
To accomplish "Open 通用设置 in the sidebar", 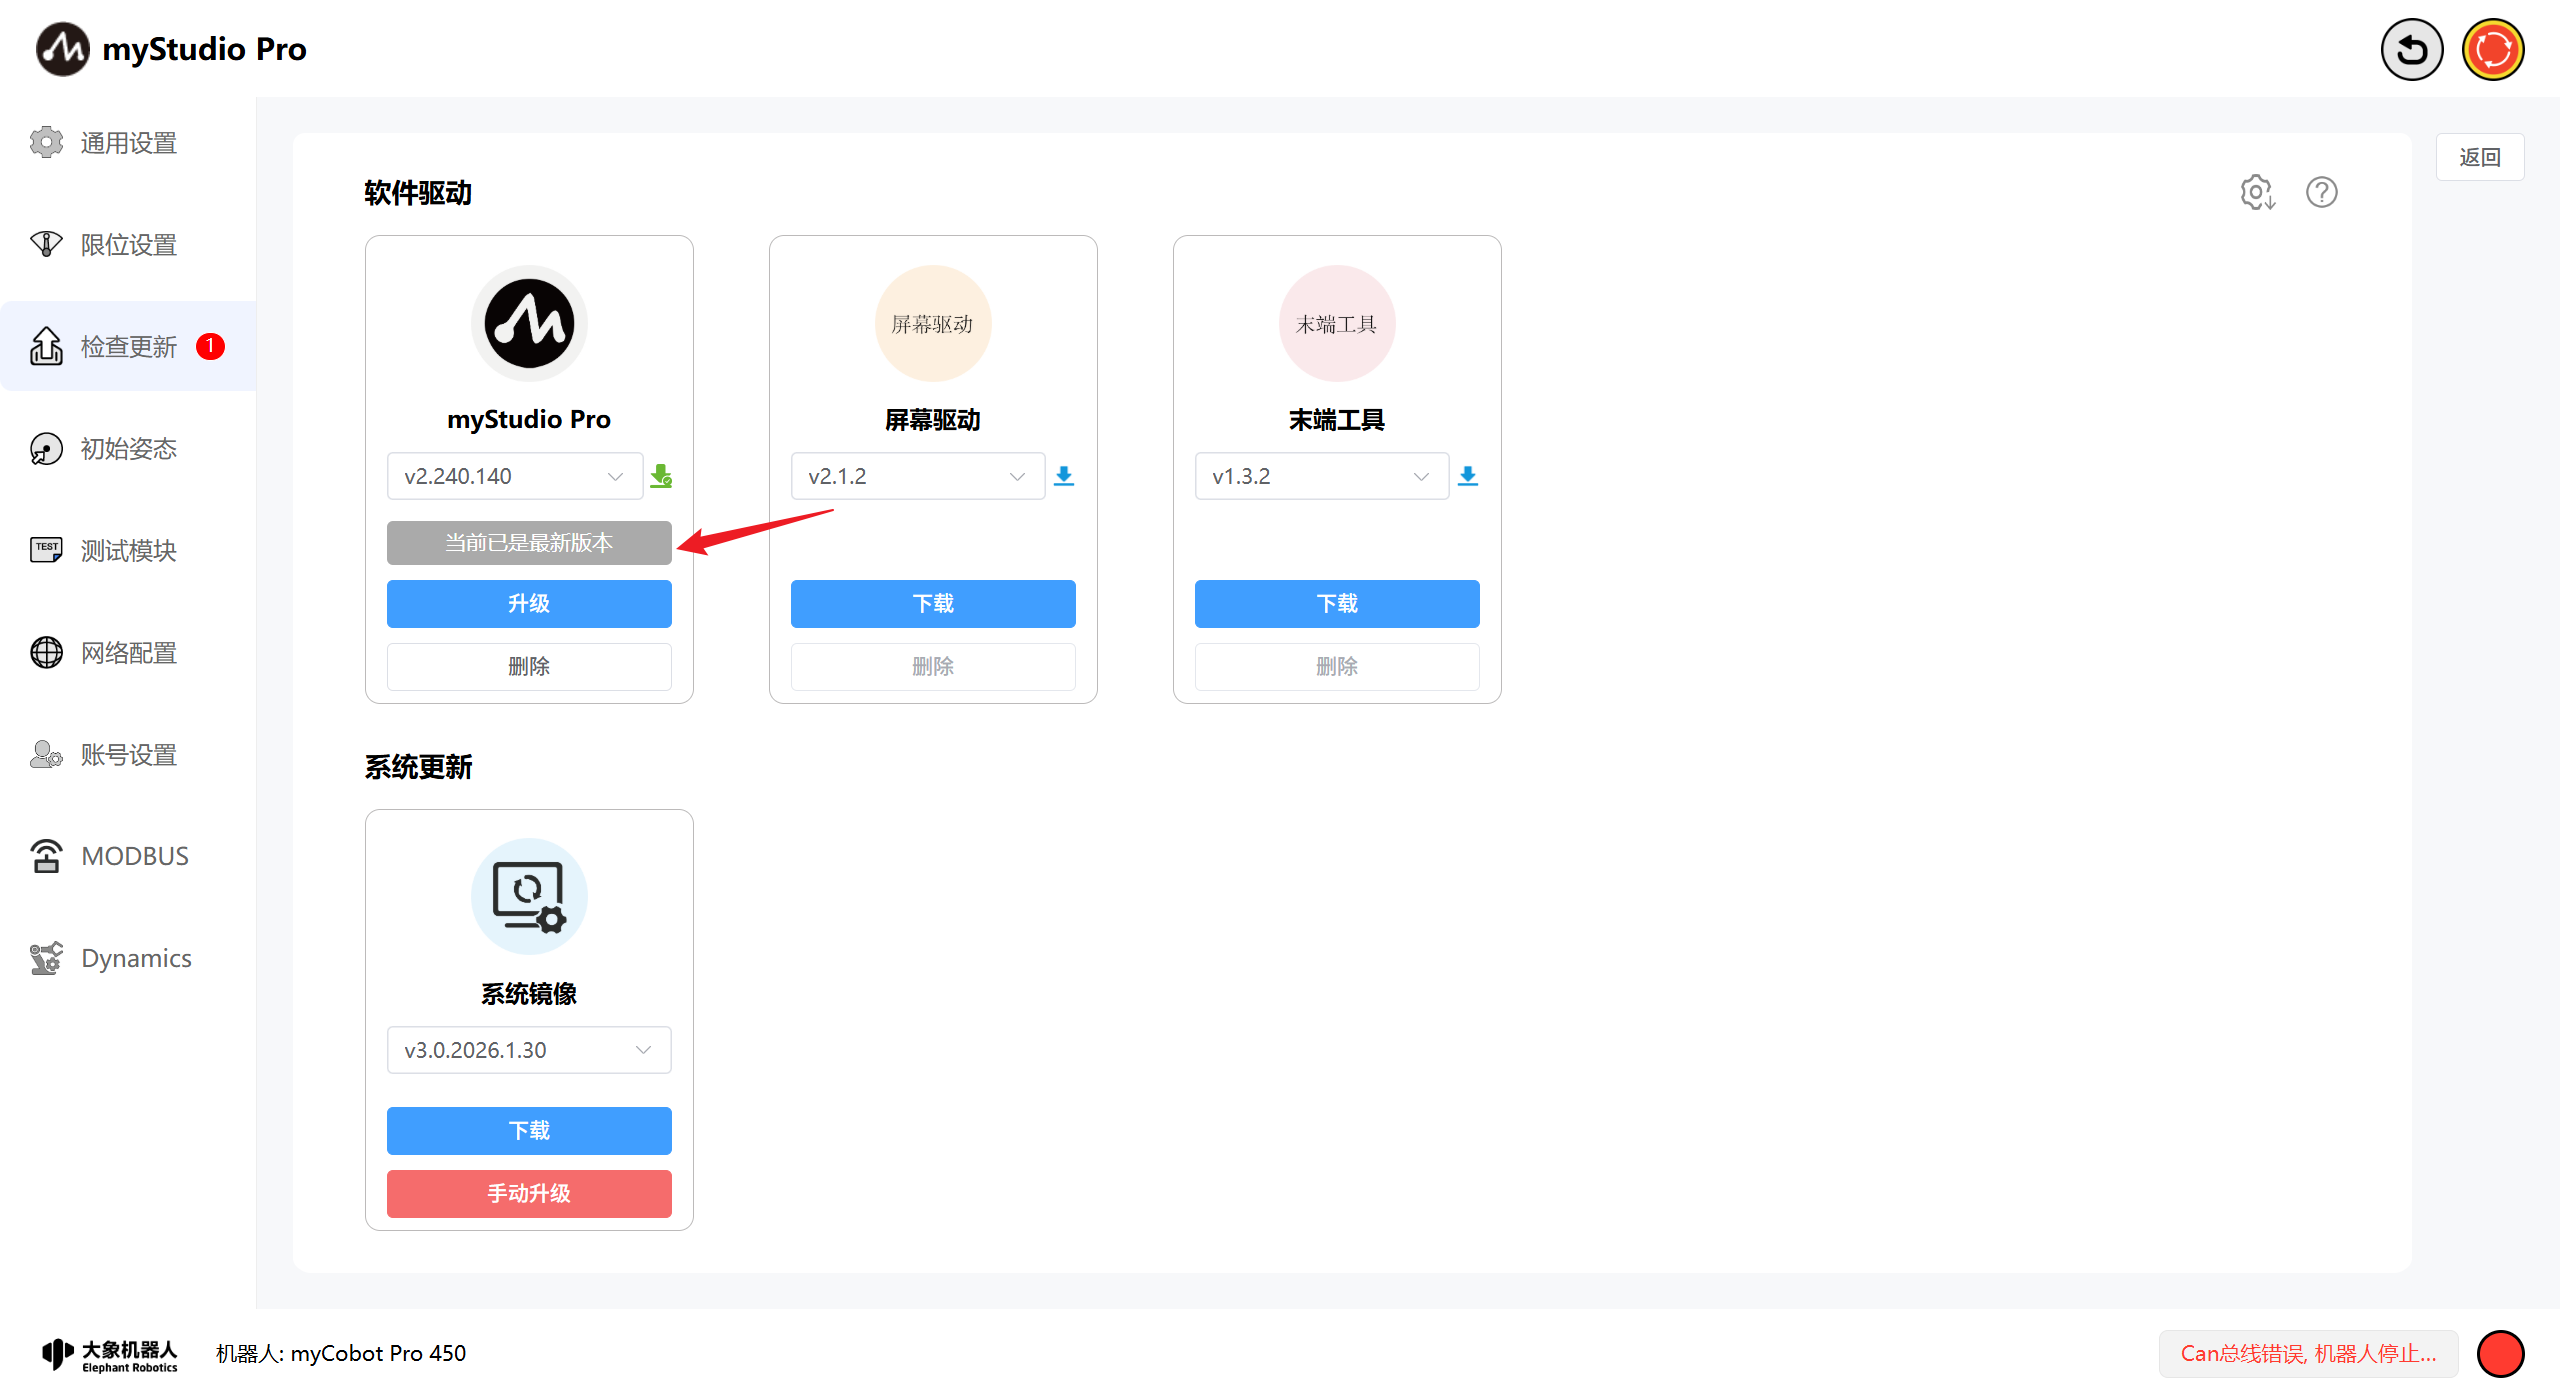I will 128,143.
